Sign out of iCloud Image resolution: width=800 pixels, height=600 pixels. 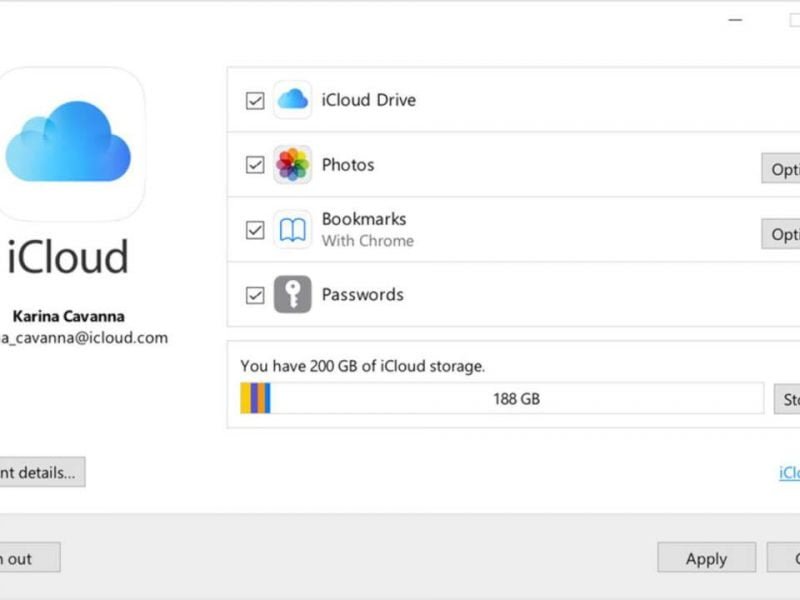[x=25, y=558]
